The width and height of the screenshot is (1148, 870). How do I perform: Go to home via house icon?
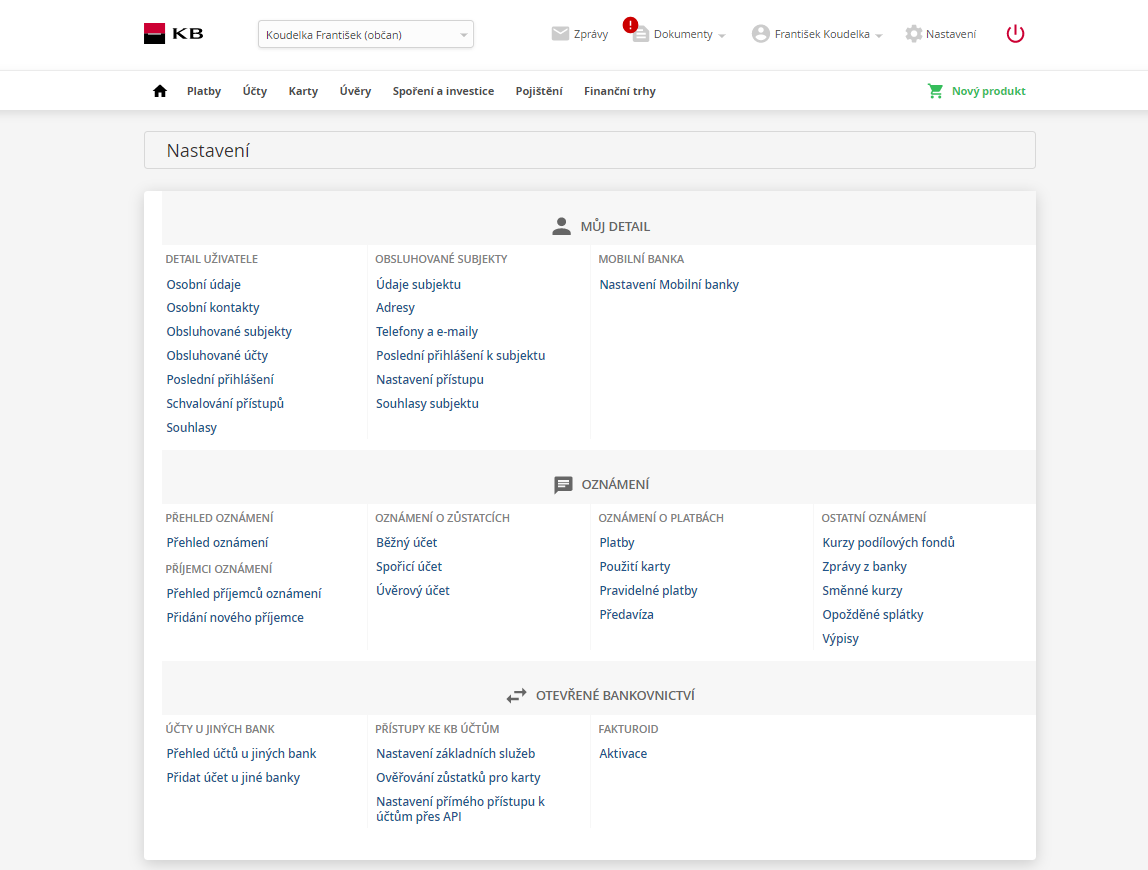click(160, 91)
